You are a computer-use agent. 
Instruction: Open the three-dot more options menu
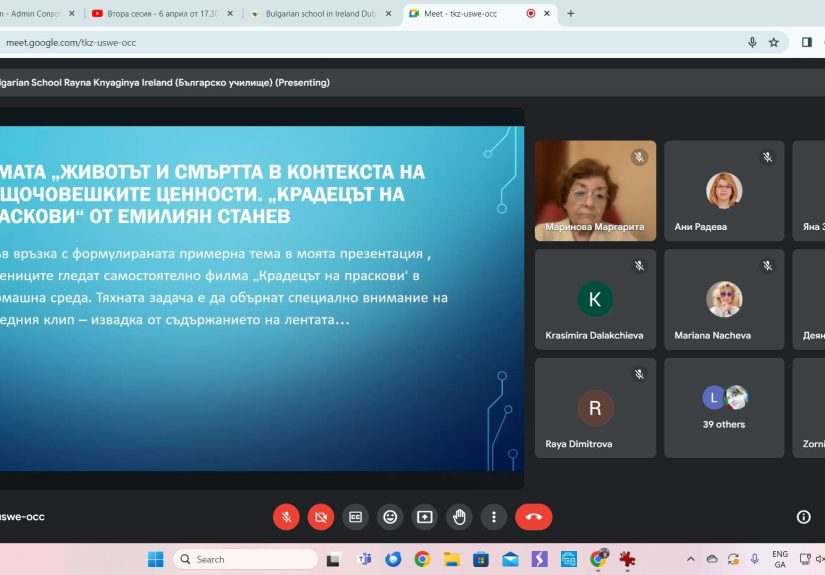pos(494,517)
